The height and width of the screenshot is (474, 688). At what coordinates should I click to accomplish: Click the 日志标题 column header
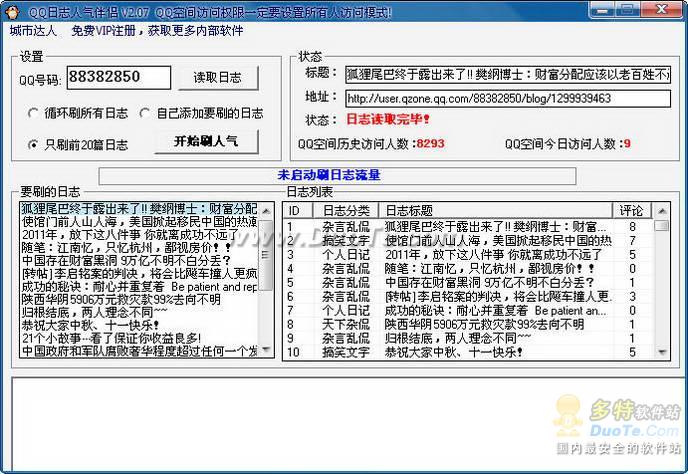point(495,211)
